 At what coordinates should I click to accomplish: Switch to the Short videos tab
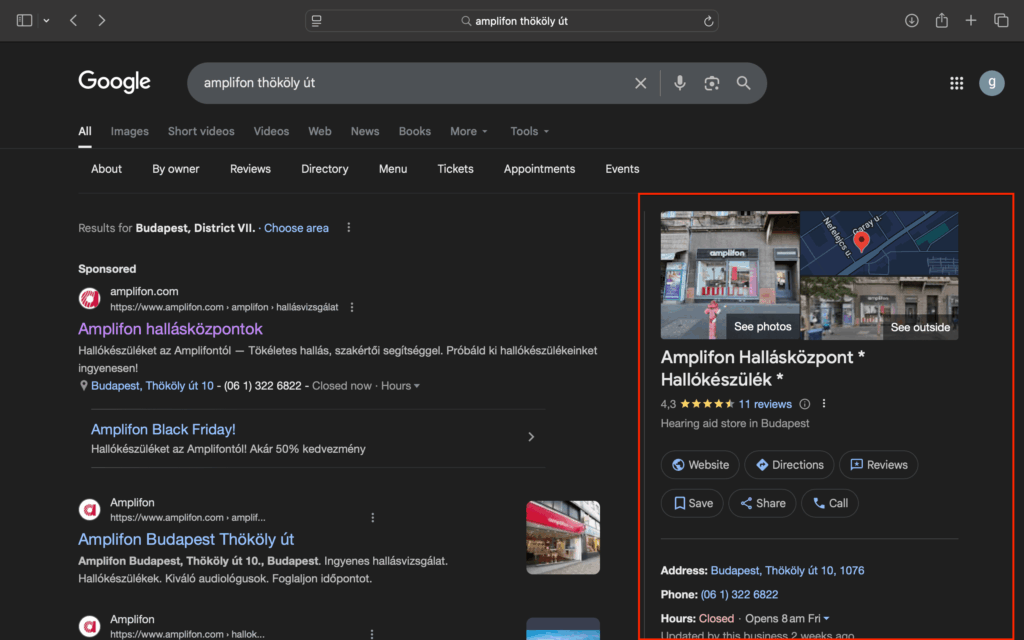(x=201, y=131)
